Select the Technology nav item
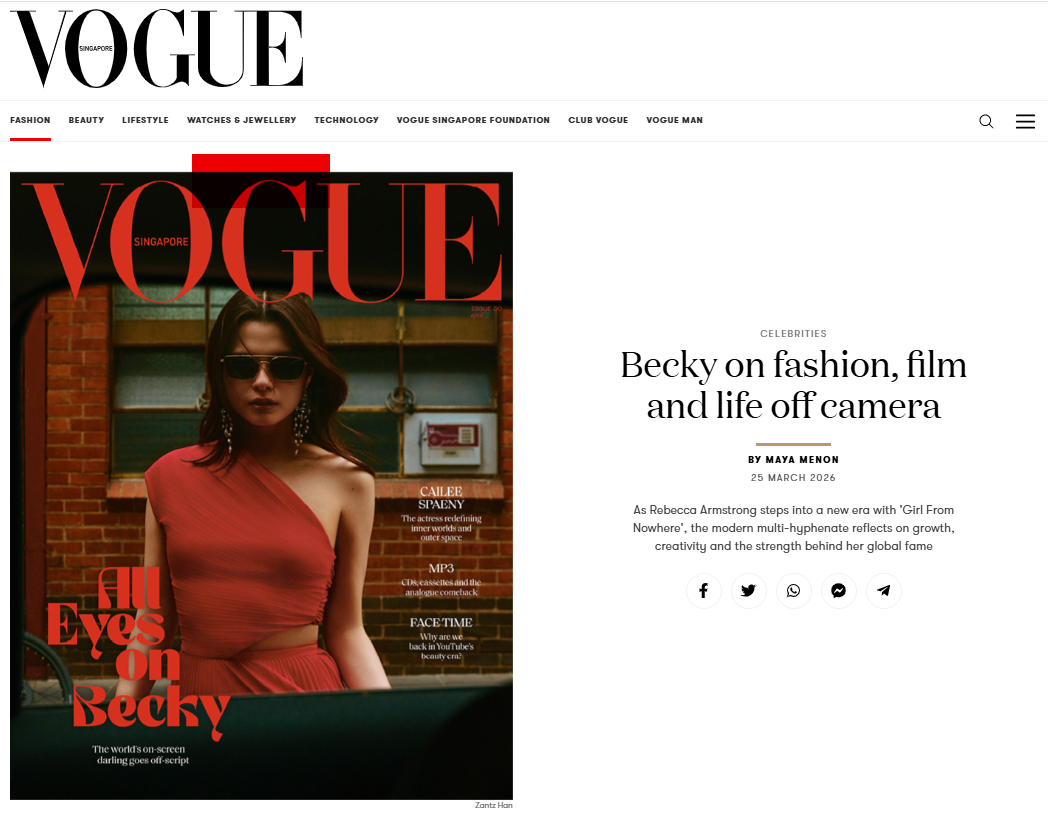Screen dimensions: 1048x814 click(346, 120)
